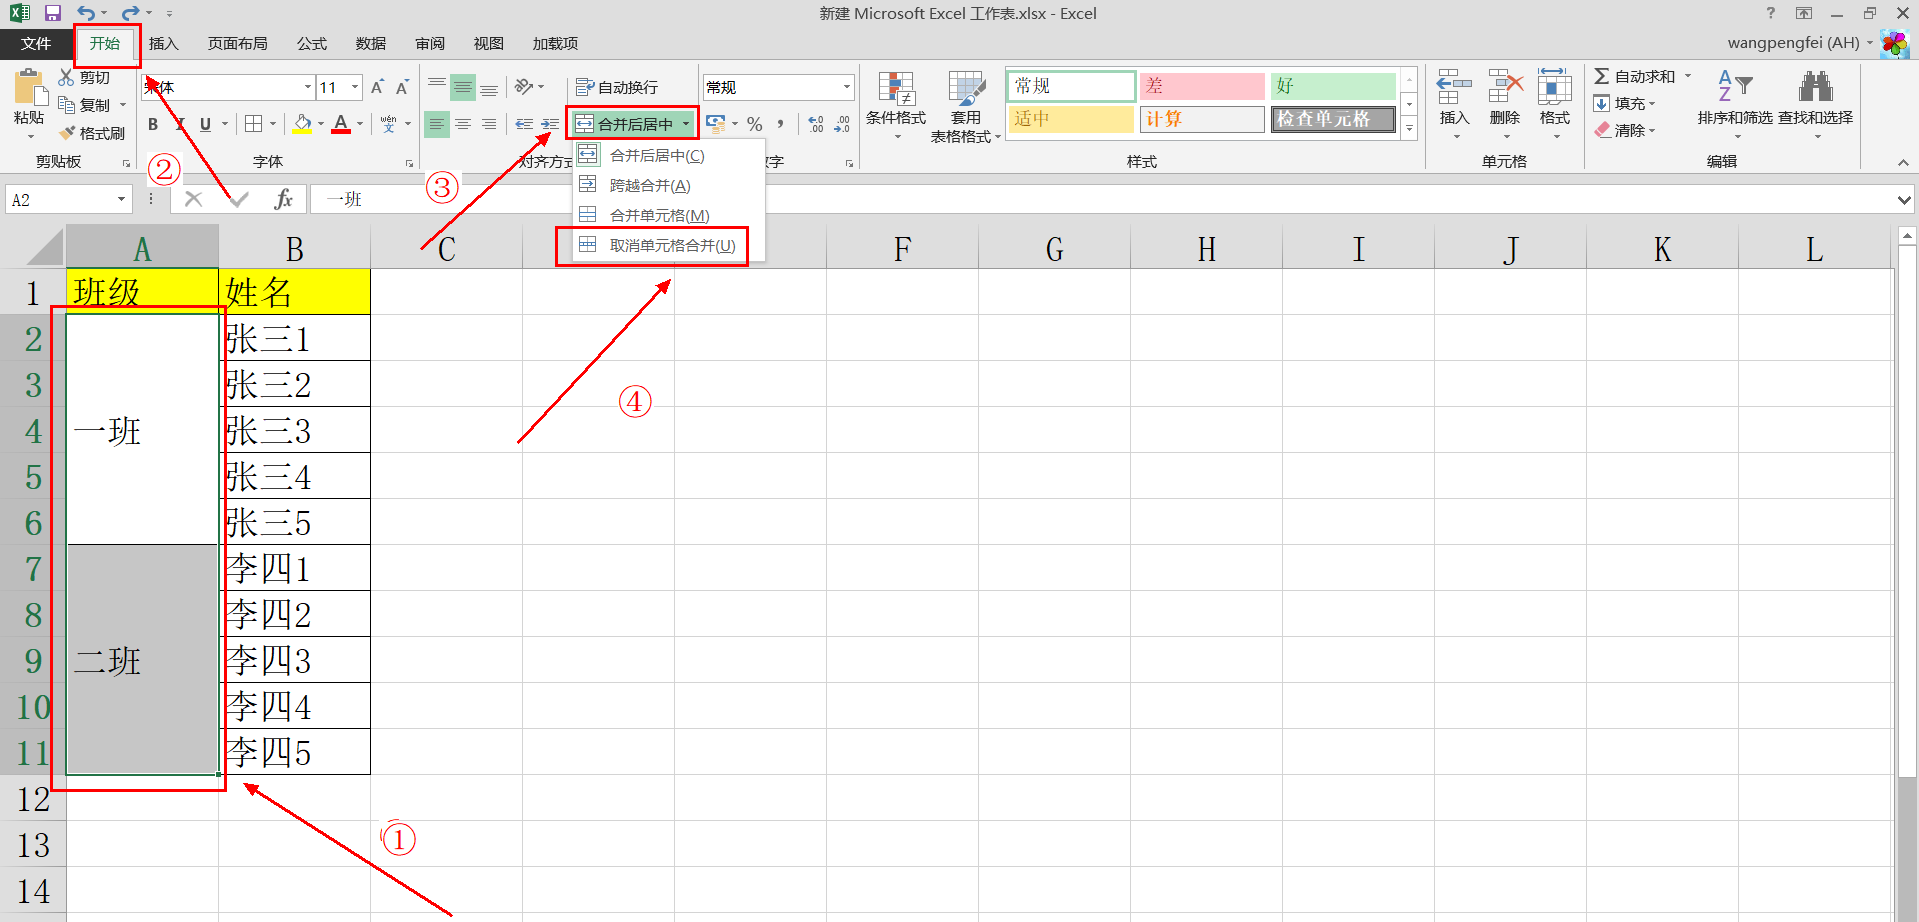Screen dimensions: 1919x922
Task: Click the Paste clipboard icon
Action: [x=29, y=88]
